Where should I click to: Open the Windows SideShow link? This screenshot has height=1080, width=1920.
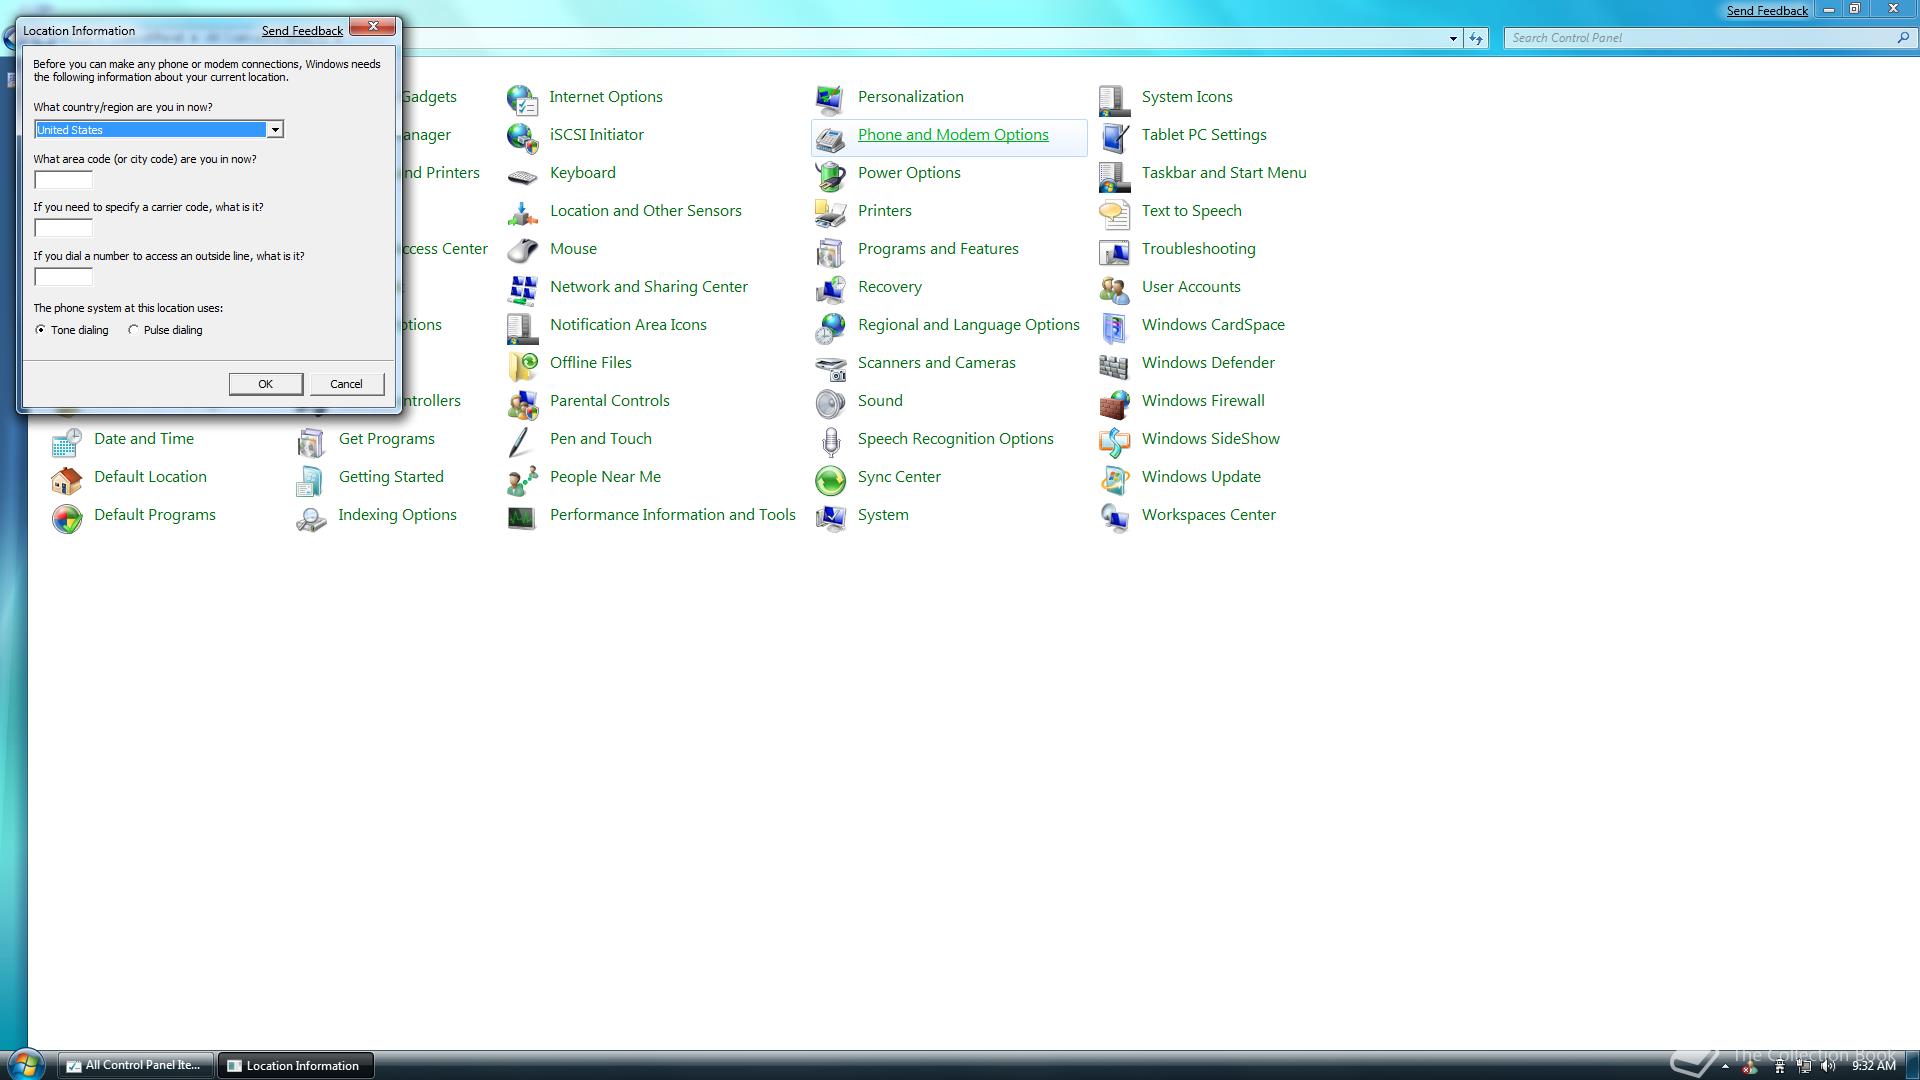[1211, 439]
